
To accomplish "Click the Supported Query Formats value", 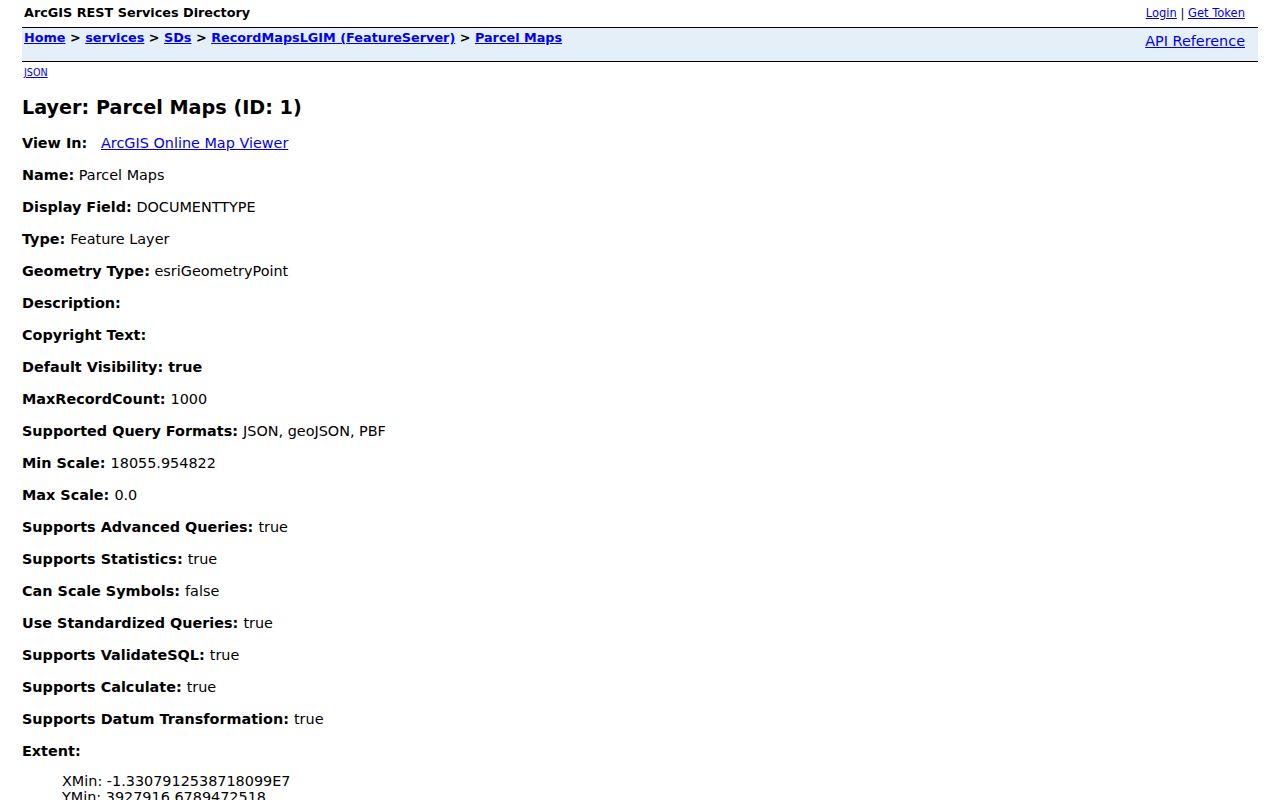I will tap(314, 431).
